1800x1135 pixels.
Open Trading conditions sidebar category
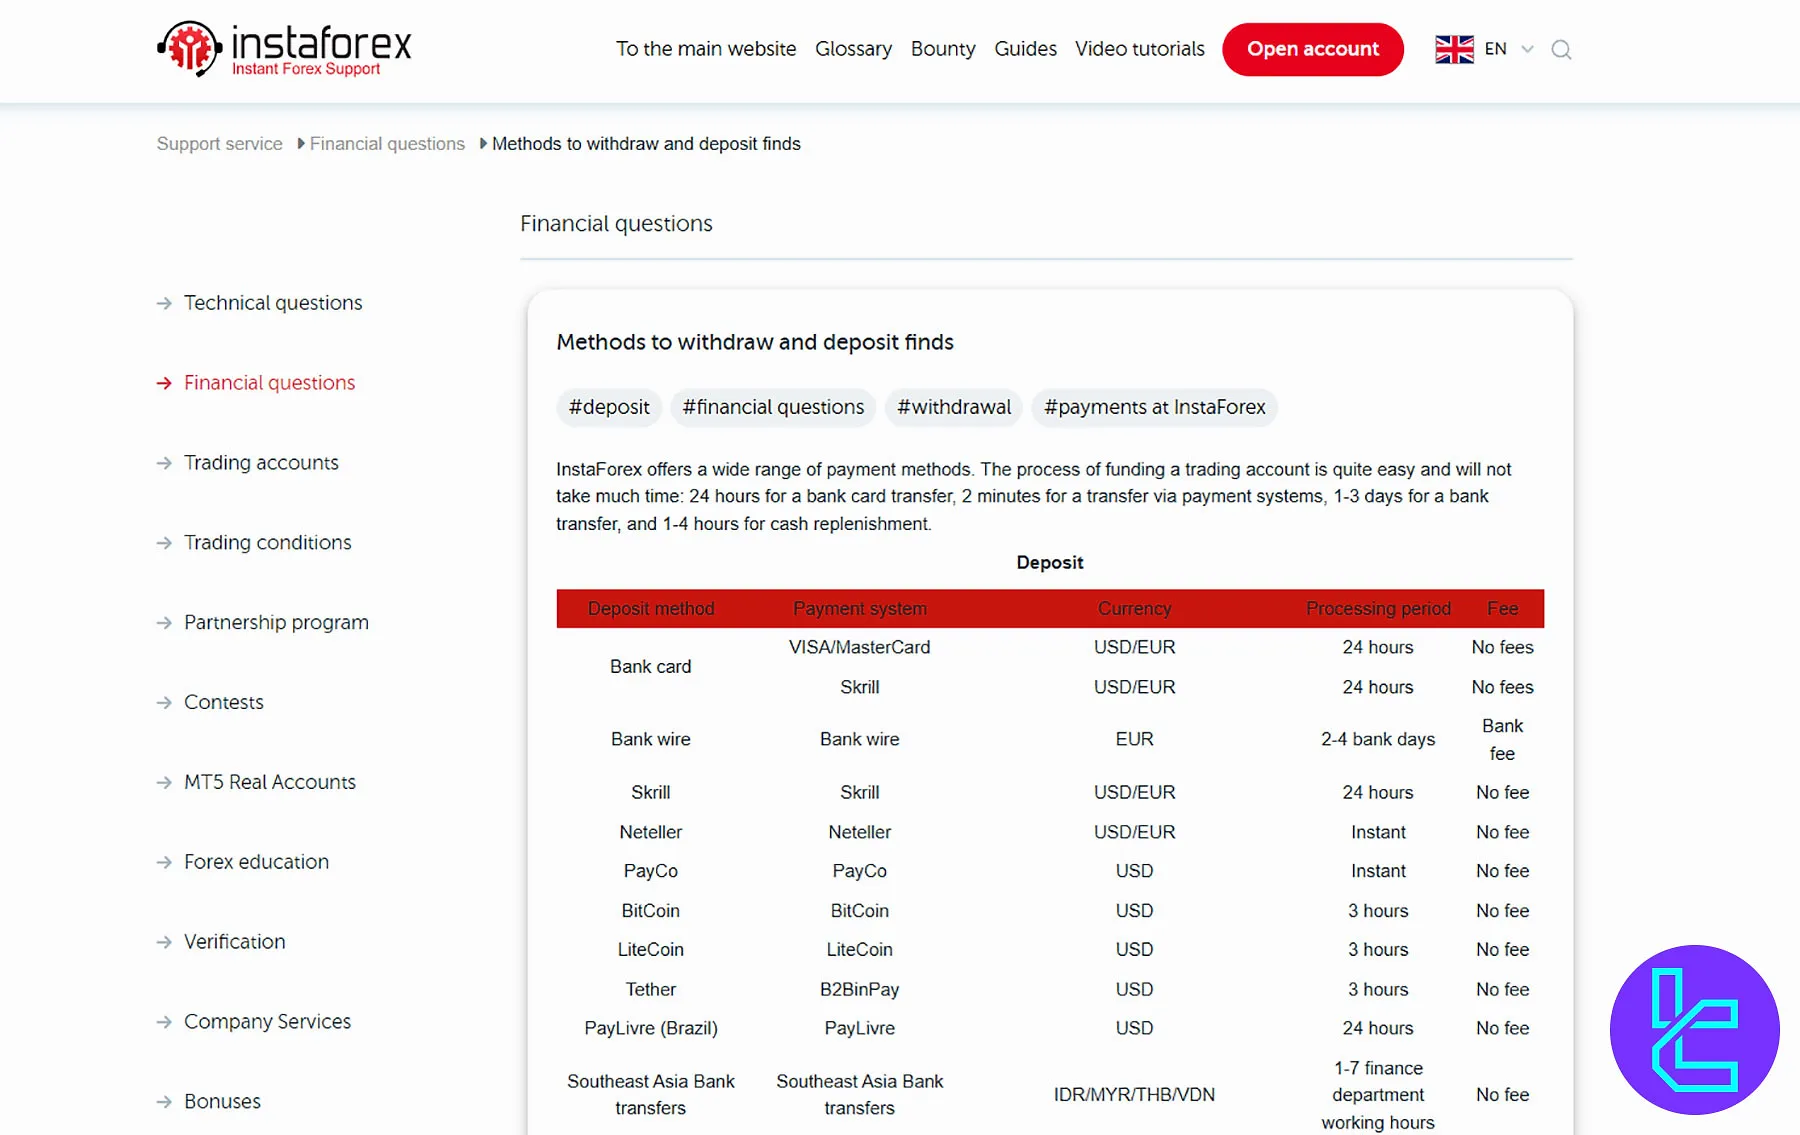coord(267,543)
